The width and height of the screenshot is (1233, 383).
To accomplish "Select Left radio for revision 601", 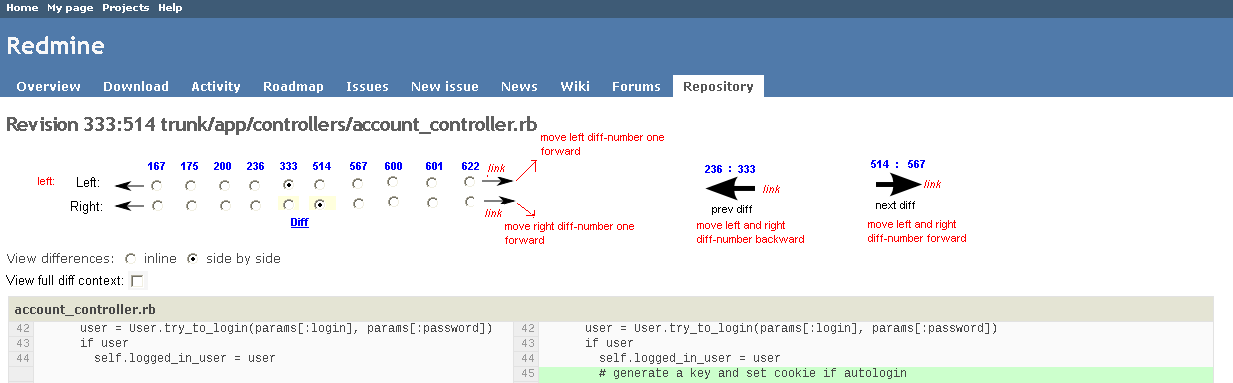I will point(433,183).
